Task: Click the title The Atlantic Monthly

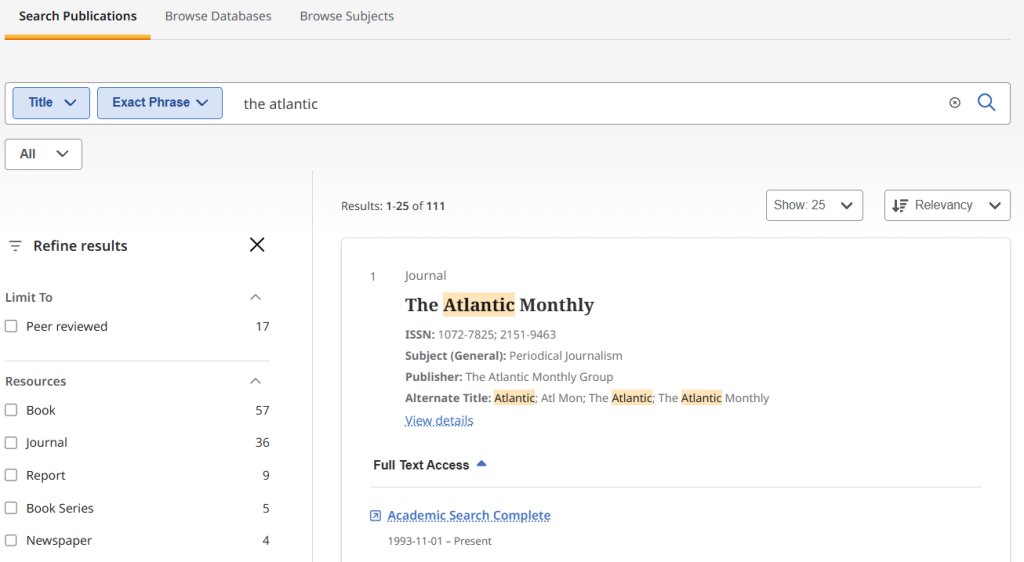Action: tap(500, 305)
